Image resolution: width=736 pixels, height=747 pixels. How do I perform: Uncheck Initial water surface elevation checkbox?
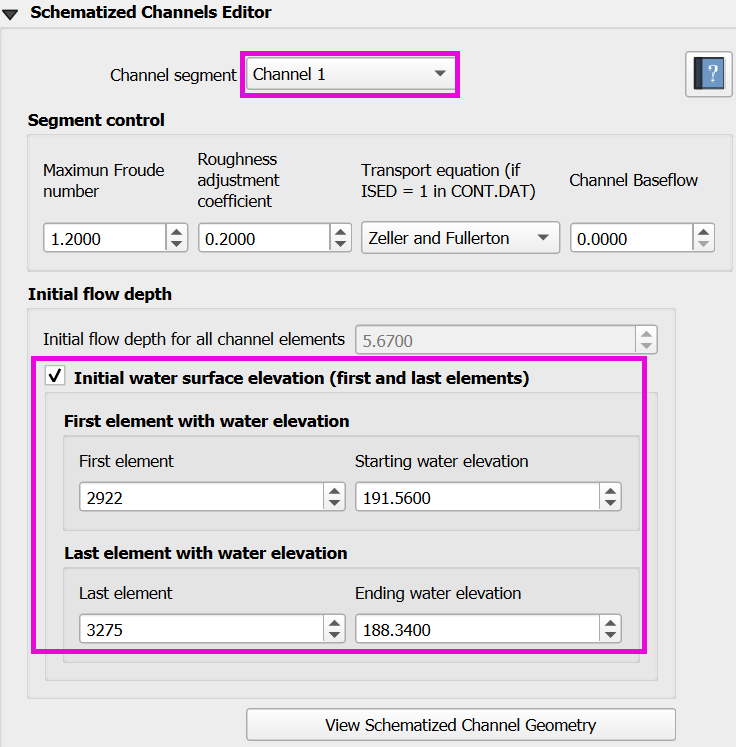coord(55,378)
